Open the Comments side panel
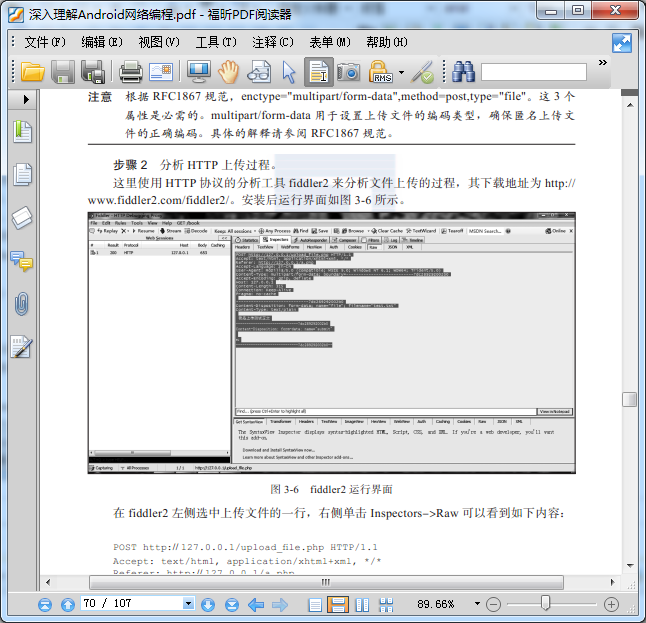 [21, 261]
